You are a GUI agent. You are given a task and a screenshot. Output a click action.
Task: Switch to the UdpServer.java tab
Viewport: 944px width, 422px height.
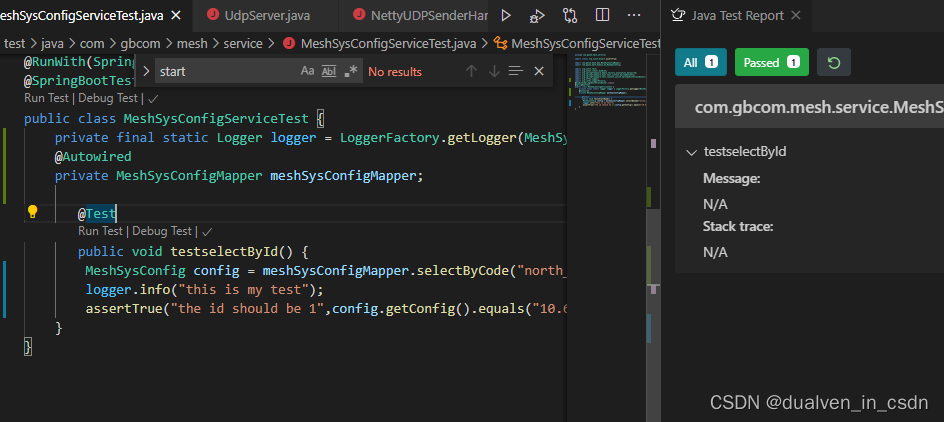click(266, 16)
